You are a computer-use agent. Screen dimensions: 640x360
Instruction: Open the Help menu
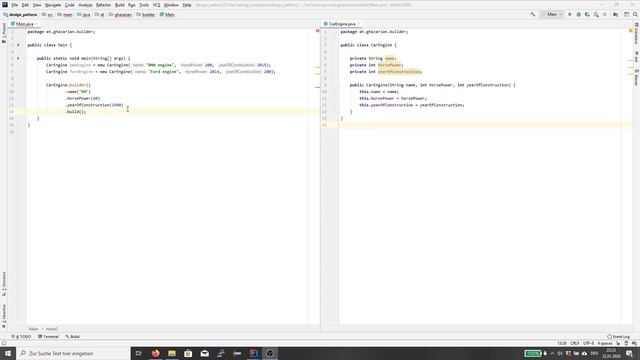pos(187,5)
